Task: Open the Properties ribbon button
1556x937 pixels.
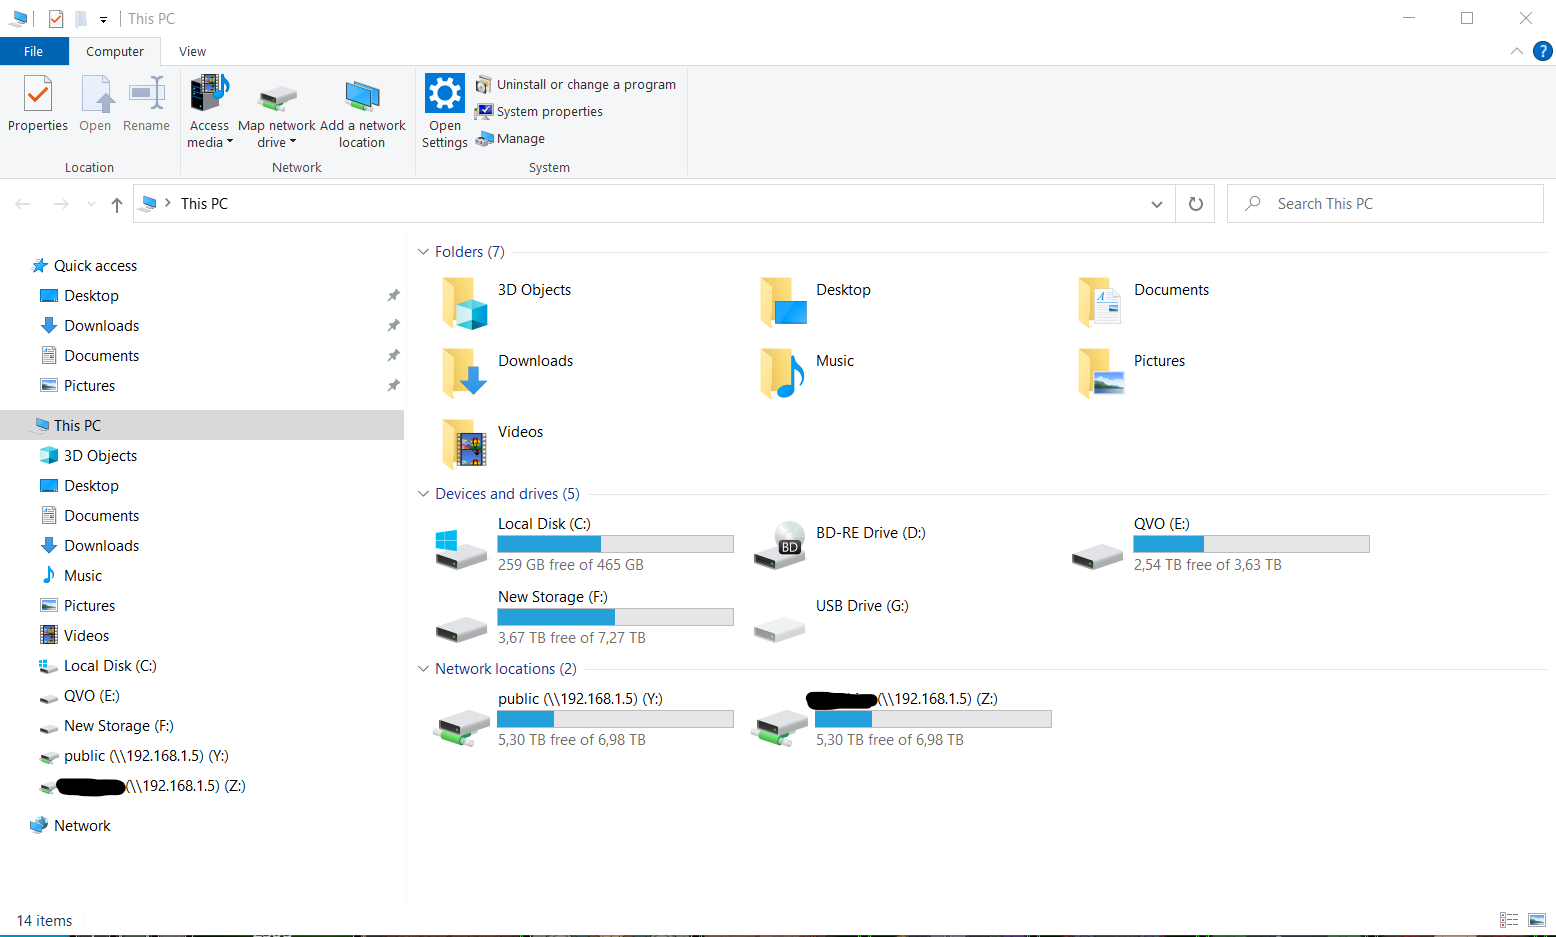Action: click(x=38, y=104)
